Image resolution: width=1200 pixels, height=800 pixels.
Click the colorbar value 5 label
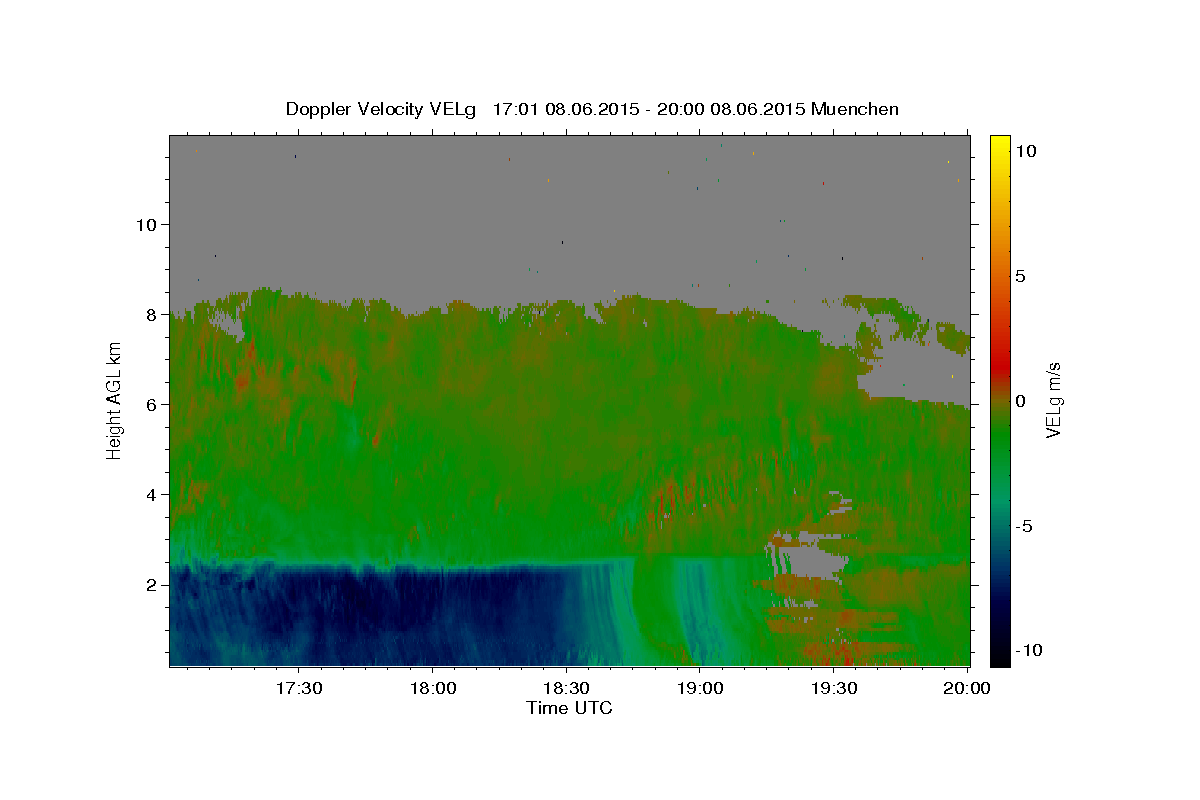1021,275
